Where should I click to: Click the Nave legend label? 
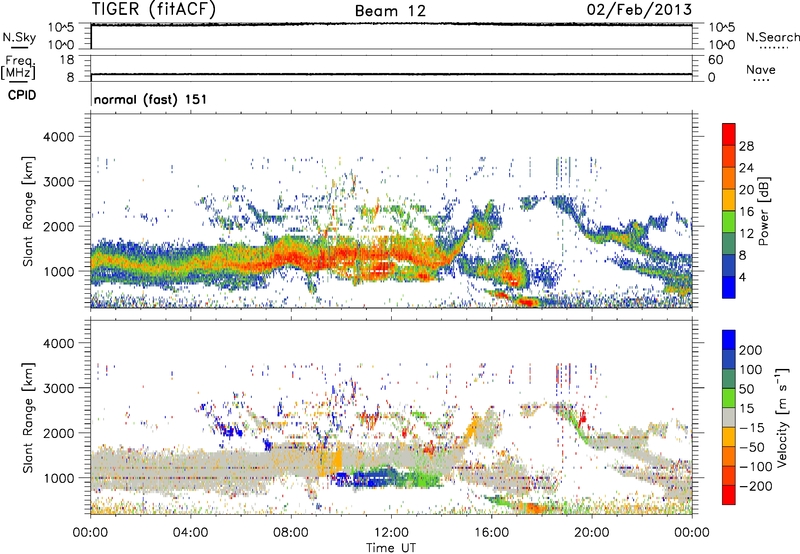pyautogui.click(x=761, y=69)
